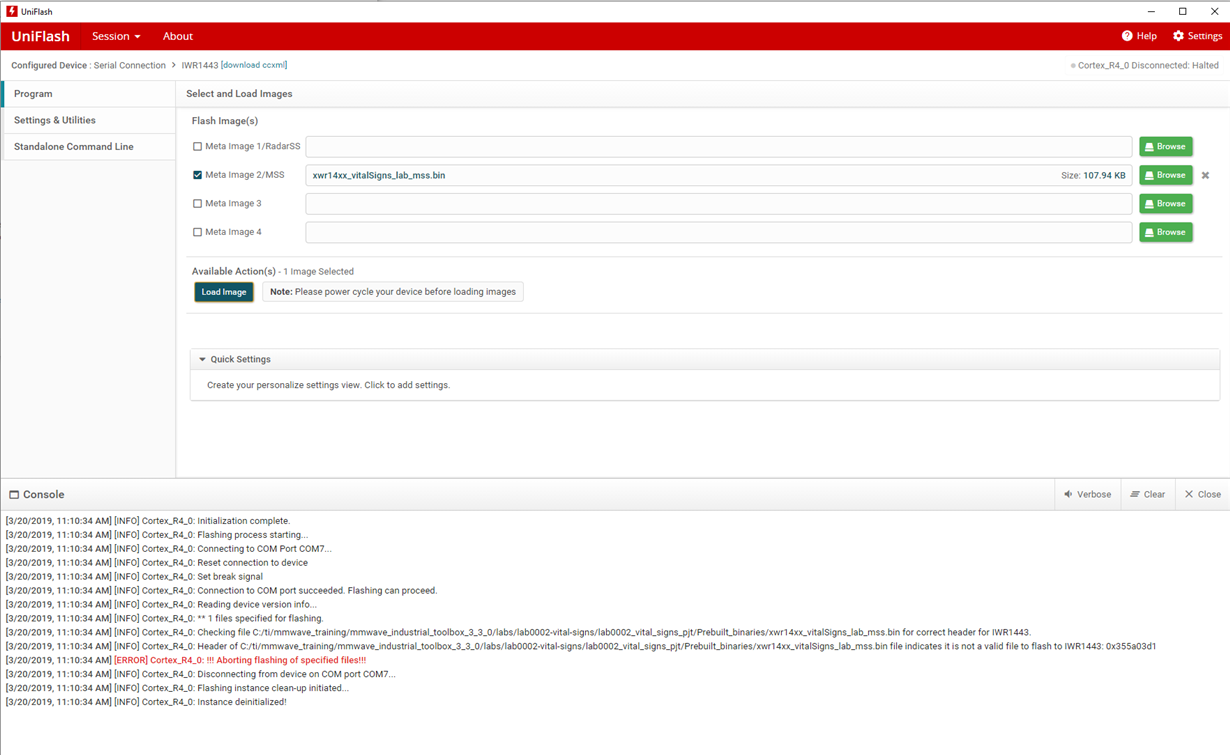Image resolution: width=1230 pixels, height=755 pixels.
Task: Uncheck the Meta Image 2/MSS checkbox
Action: tap(197, 175)
